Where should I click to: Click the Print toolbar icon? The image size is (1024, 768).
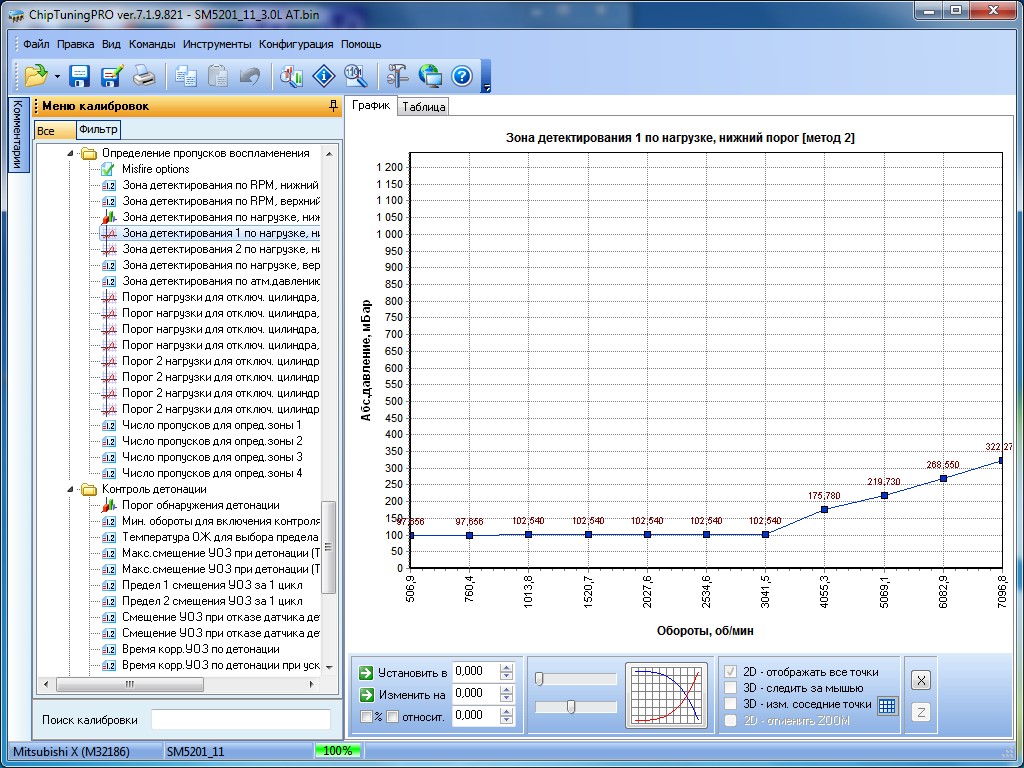[144, 76]
